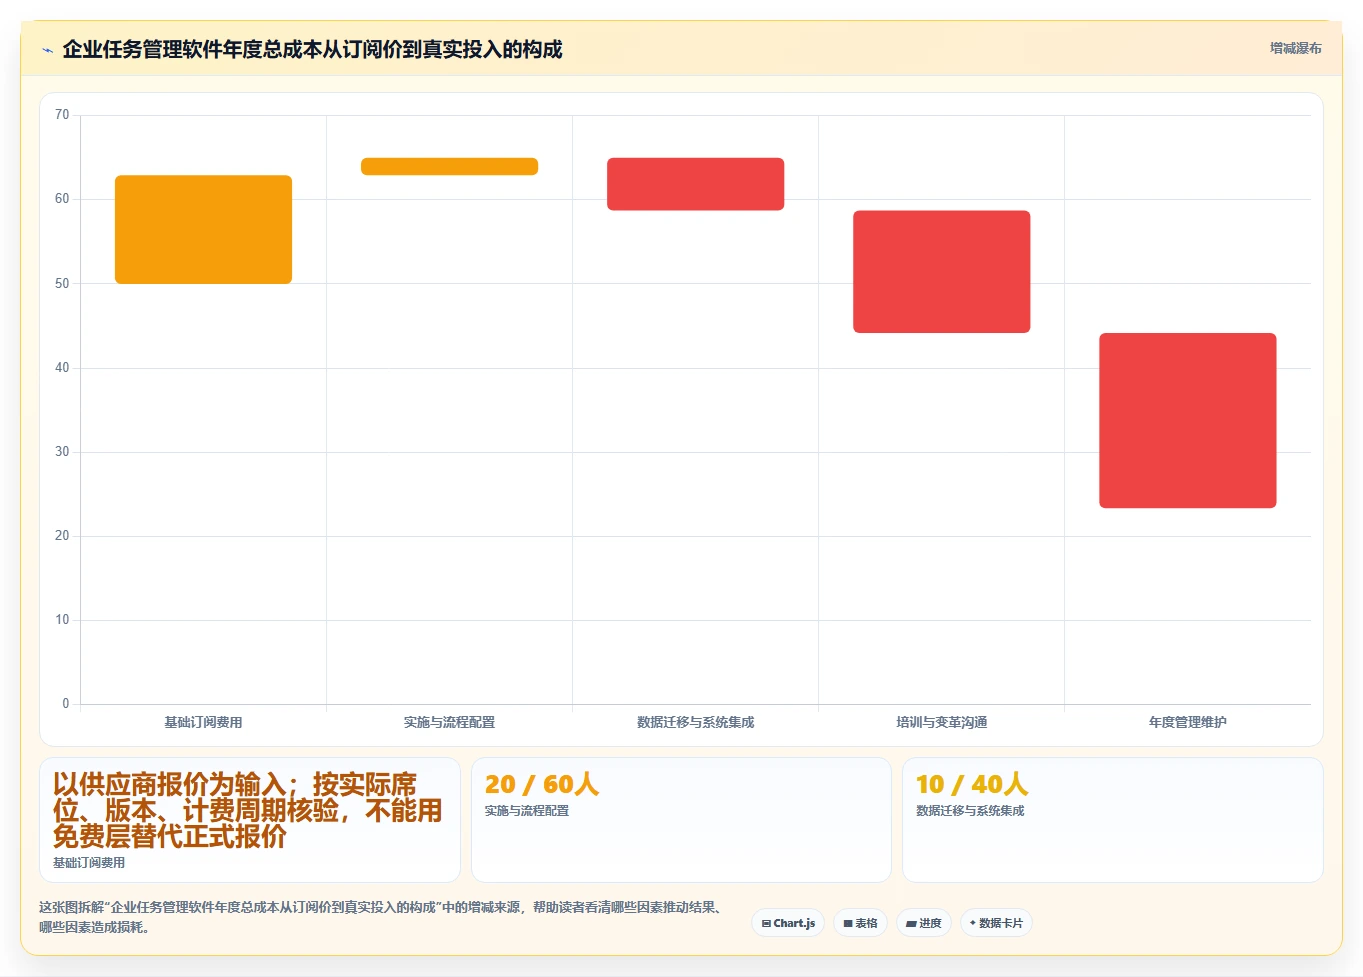This screenshot has width=1363, height=977.
Task: Click the 实施与流程配置 axis label
Action: (449, 722)
